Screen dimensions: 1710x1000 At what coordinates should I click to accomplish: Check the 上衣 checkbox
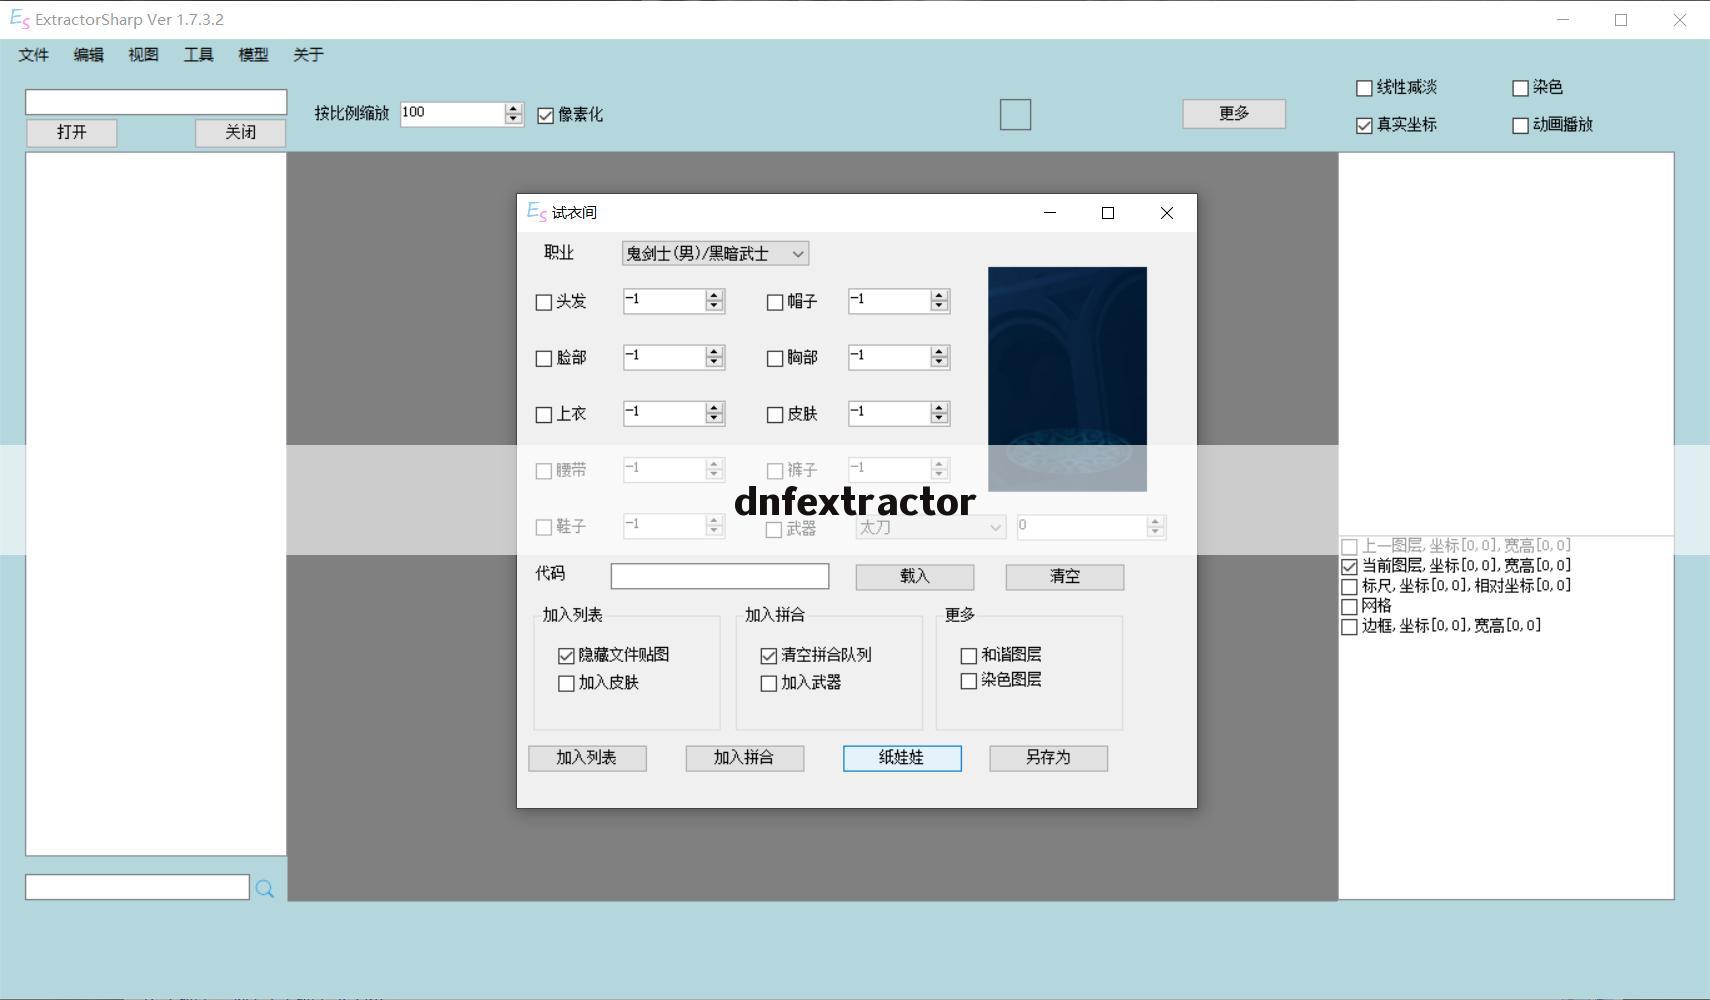(544, 414)
